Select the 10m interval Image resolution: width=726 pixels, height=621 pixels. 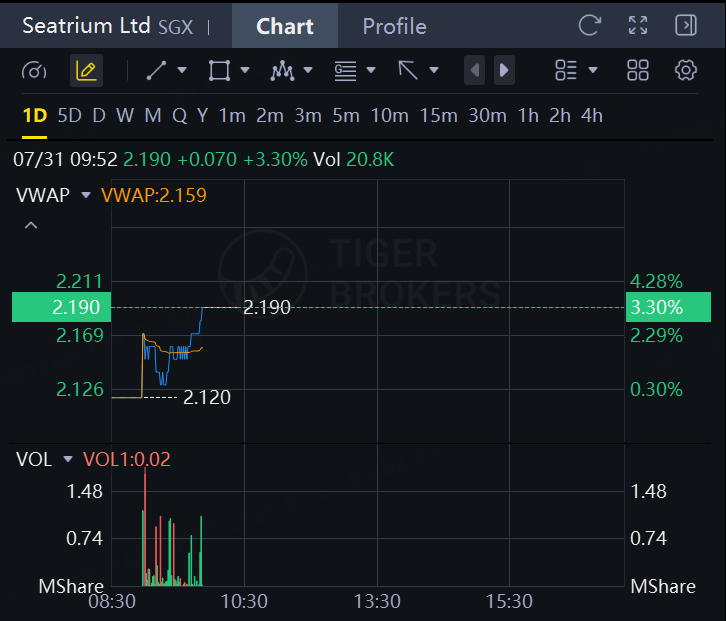point(389,116)
